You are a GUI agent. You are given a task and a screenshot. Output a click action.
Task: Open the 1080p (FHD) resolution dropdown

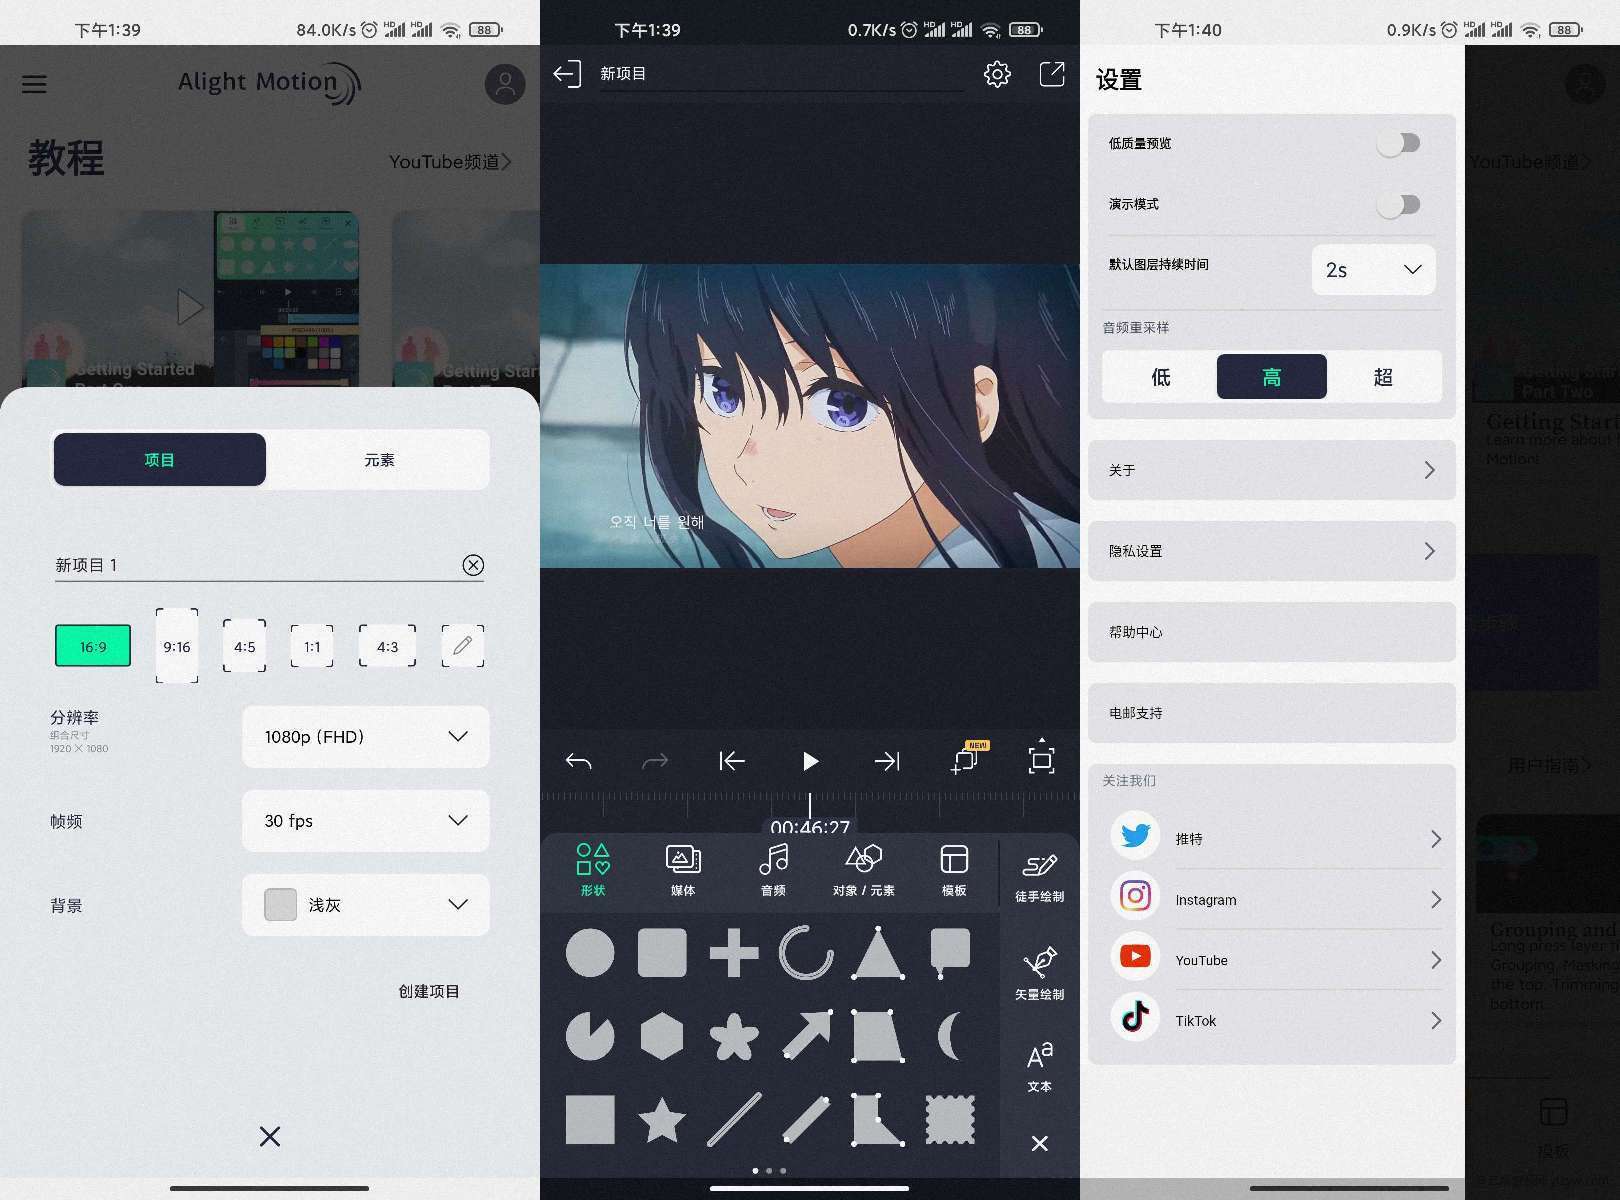click(x=366, y=736)
